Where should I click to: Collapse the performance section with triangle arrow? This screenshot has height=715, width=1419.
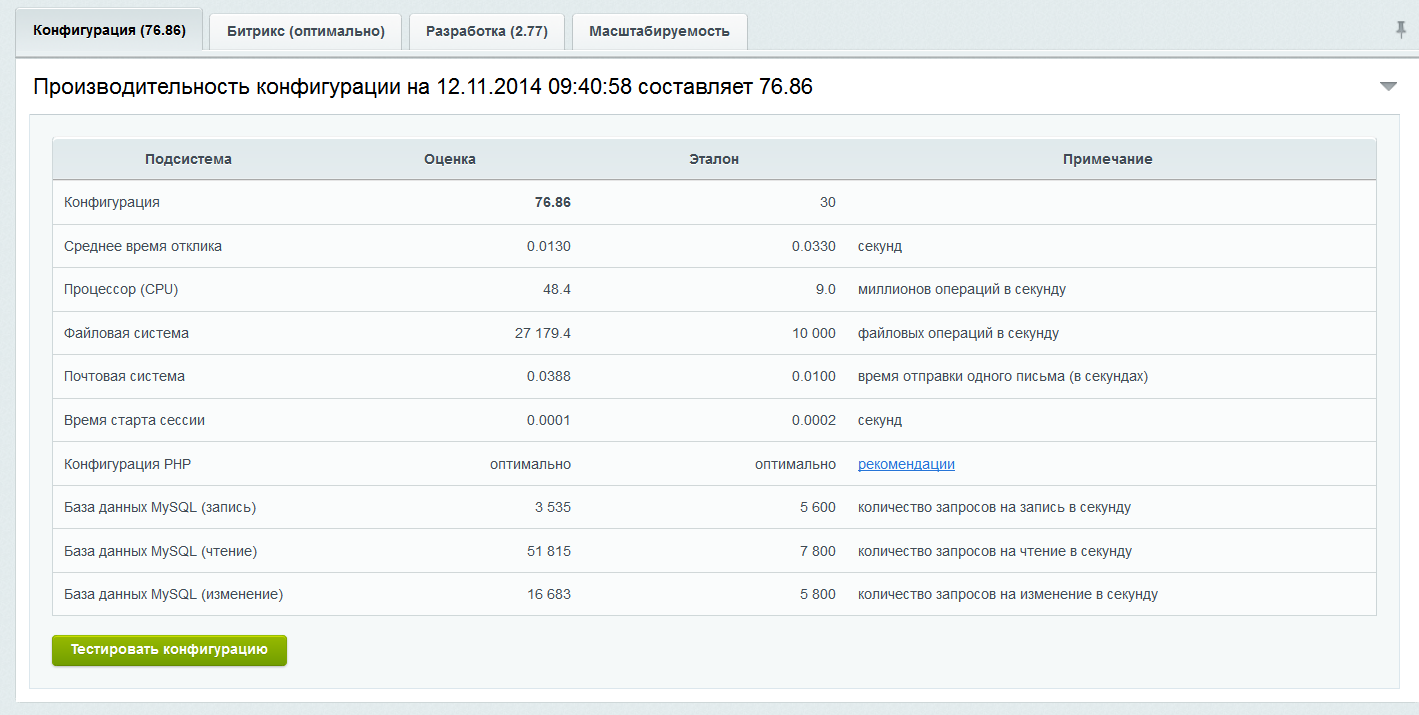click(x=1388, y=87)
